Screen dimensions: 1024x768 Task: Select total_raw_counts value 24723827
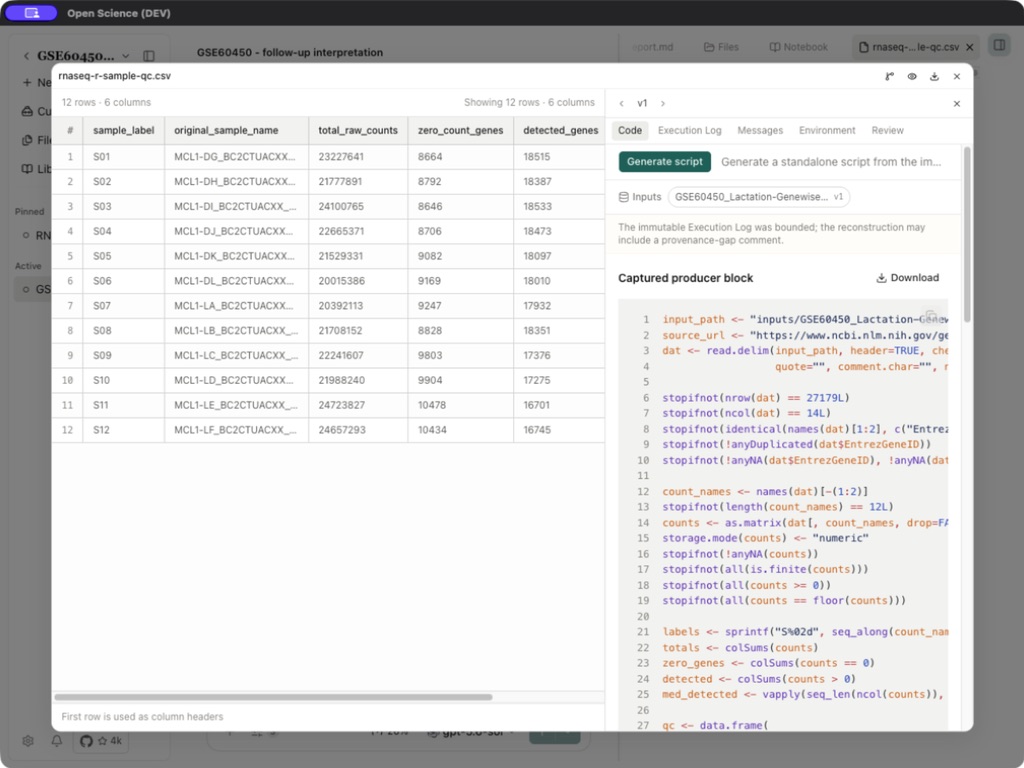358,405
